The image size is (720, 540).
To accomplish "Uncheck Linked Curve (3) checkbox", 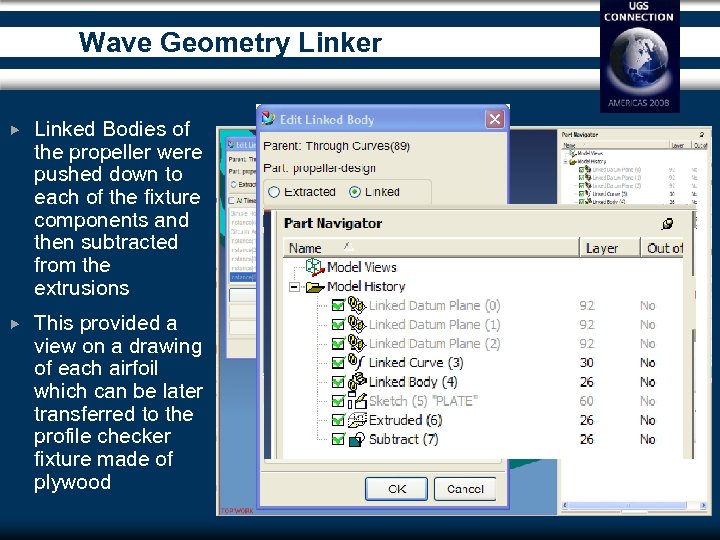I will click(x=338, y=363).
